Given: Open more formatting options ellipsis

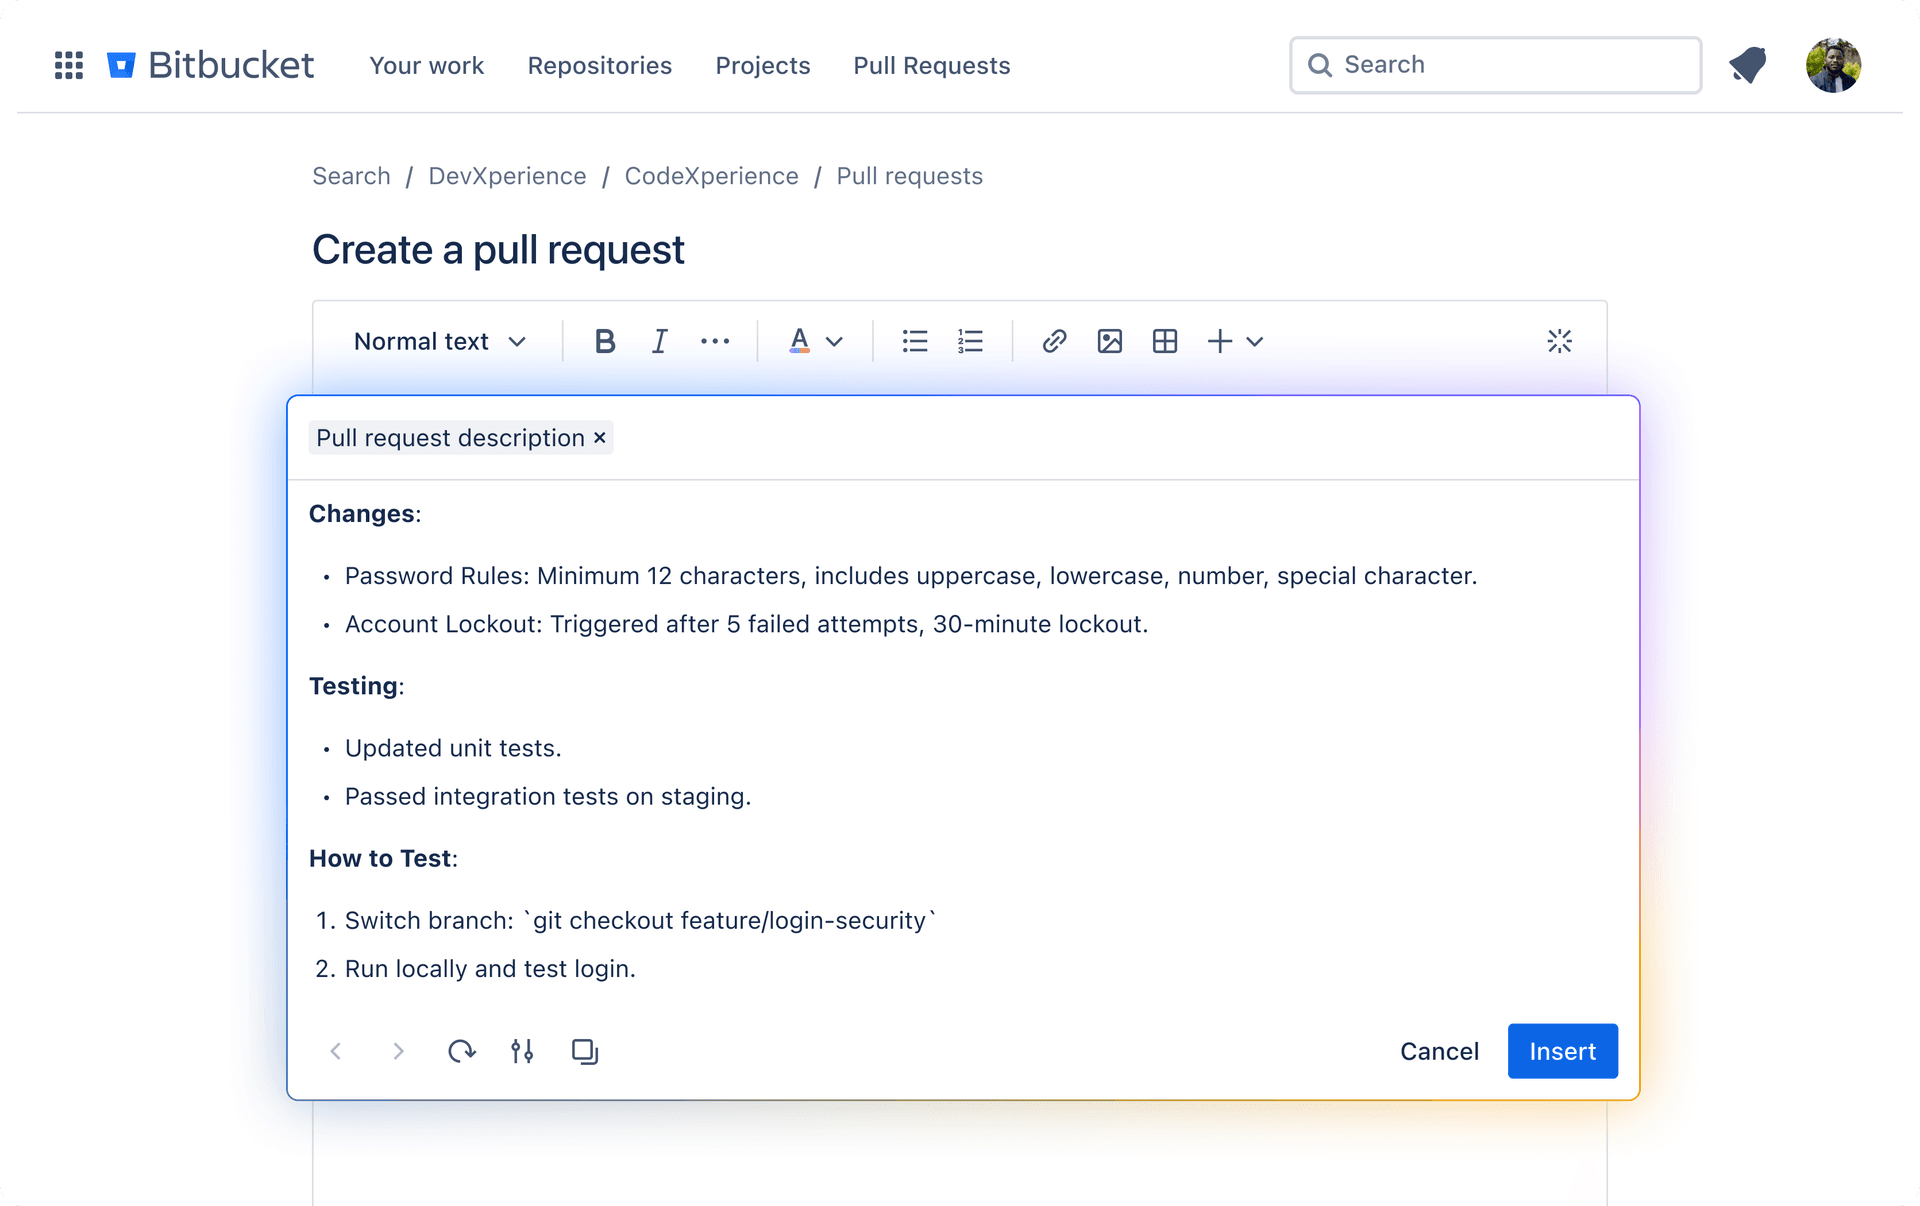Looking at the screenshot, I should click(x=715, y=342).
